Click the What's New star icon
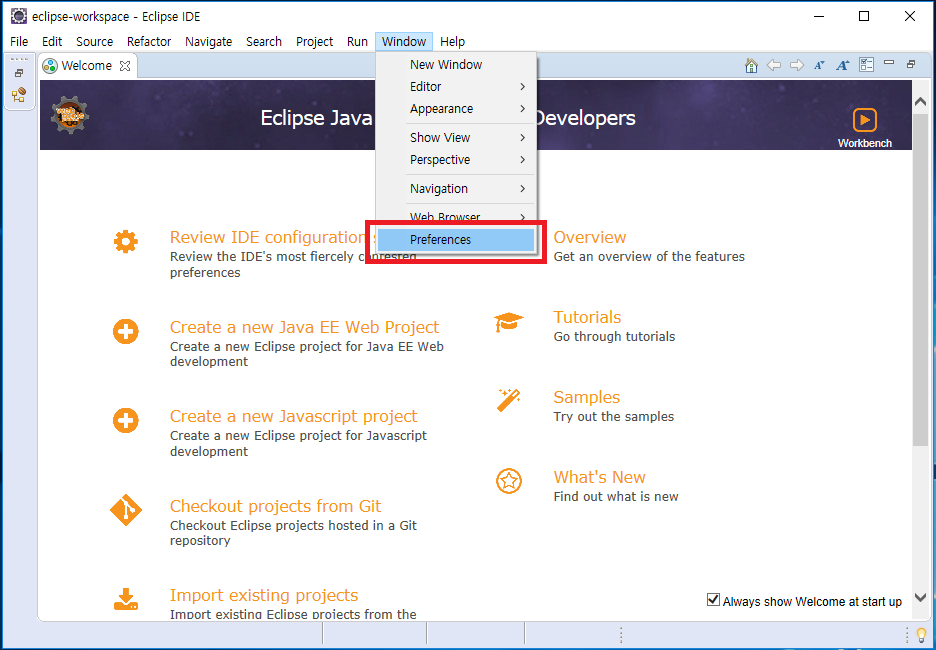 tap(509, 480)
